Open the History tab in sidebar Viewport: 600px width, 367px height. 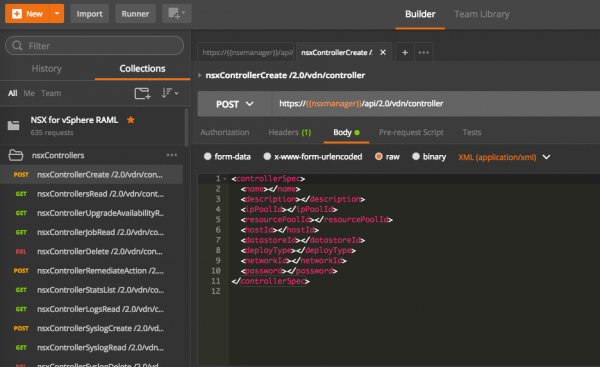coord(46,69)
